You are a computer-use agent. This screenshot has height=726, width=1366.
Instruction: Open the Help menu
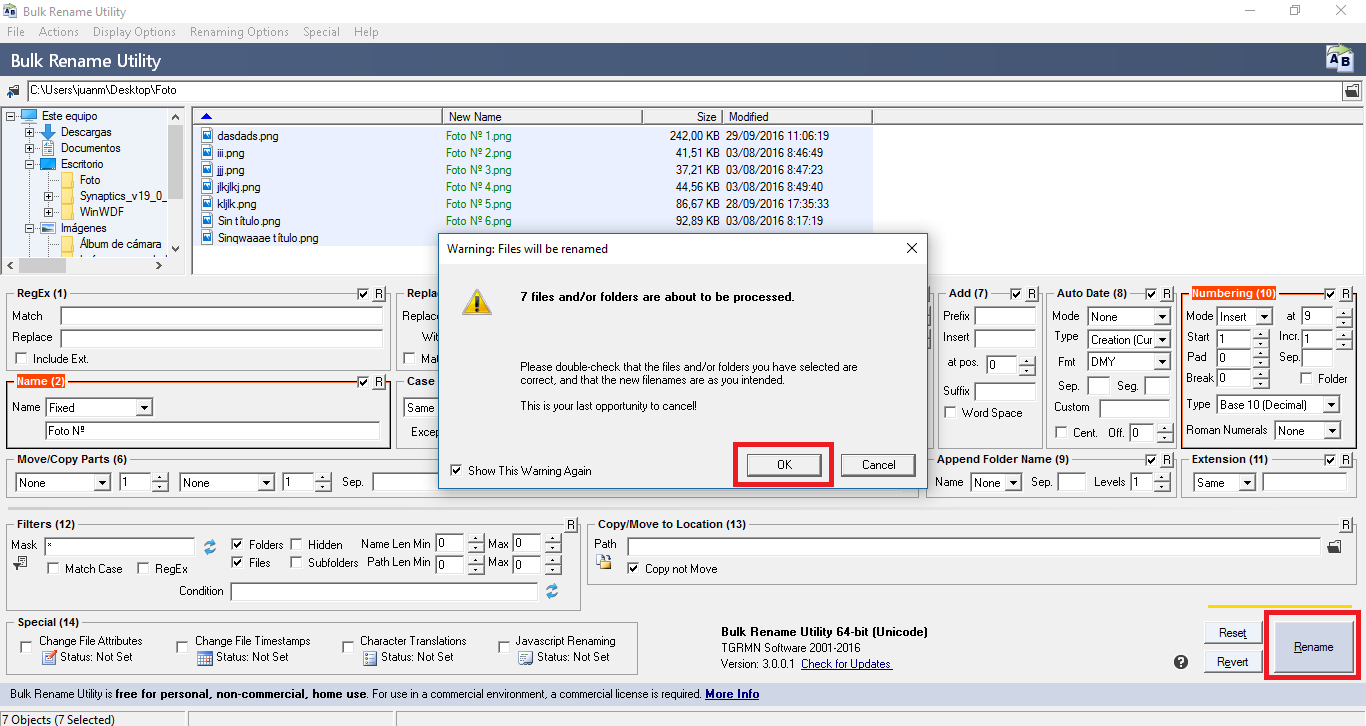pyautogui.click(x=366, y=32)
